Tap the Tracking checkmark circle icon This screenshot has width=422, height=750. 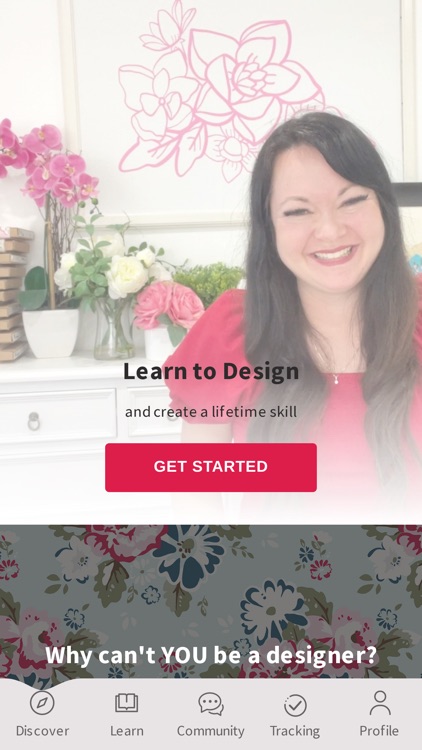pos(295,705)
